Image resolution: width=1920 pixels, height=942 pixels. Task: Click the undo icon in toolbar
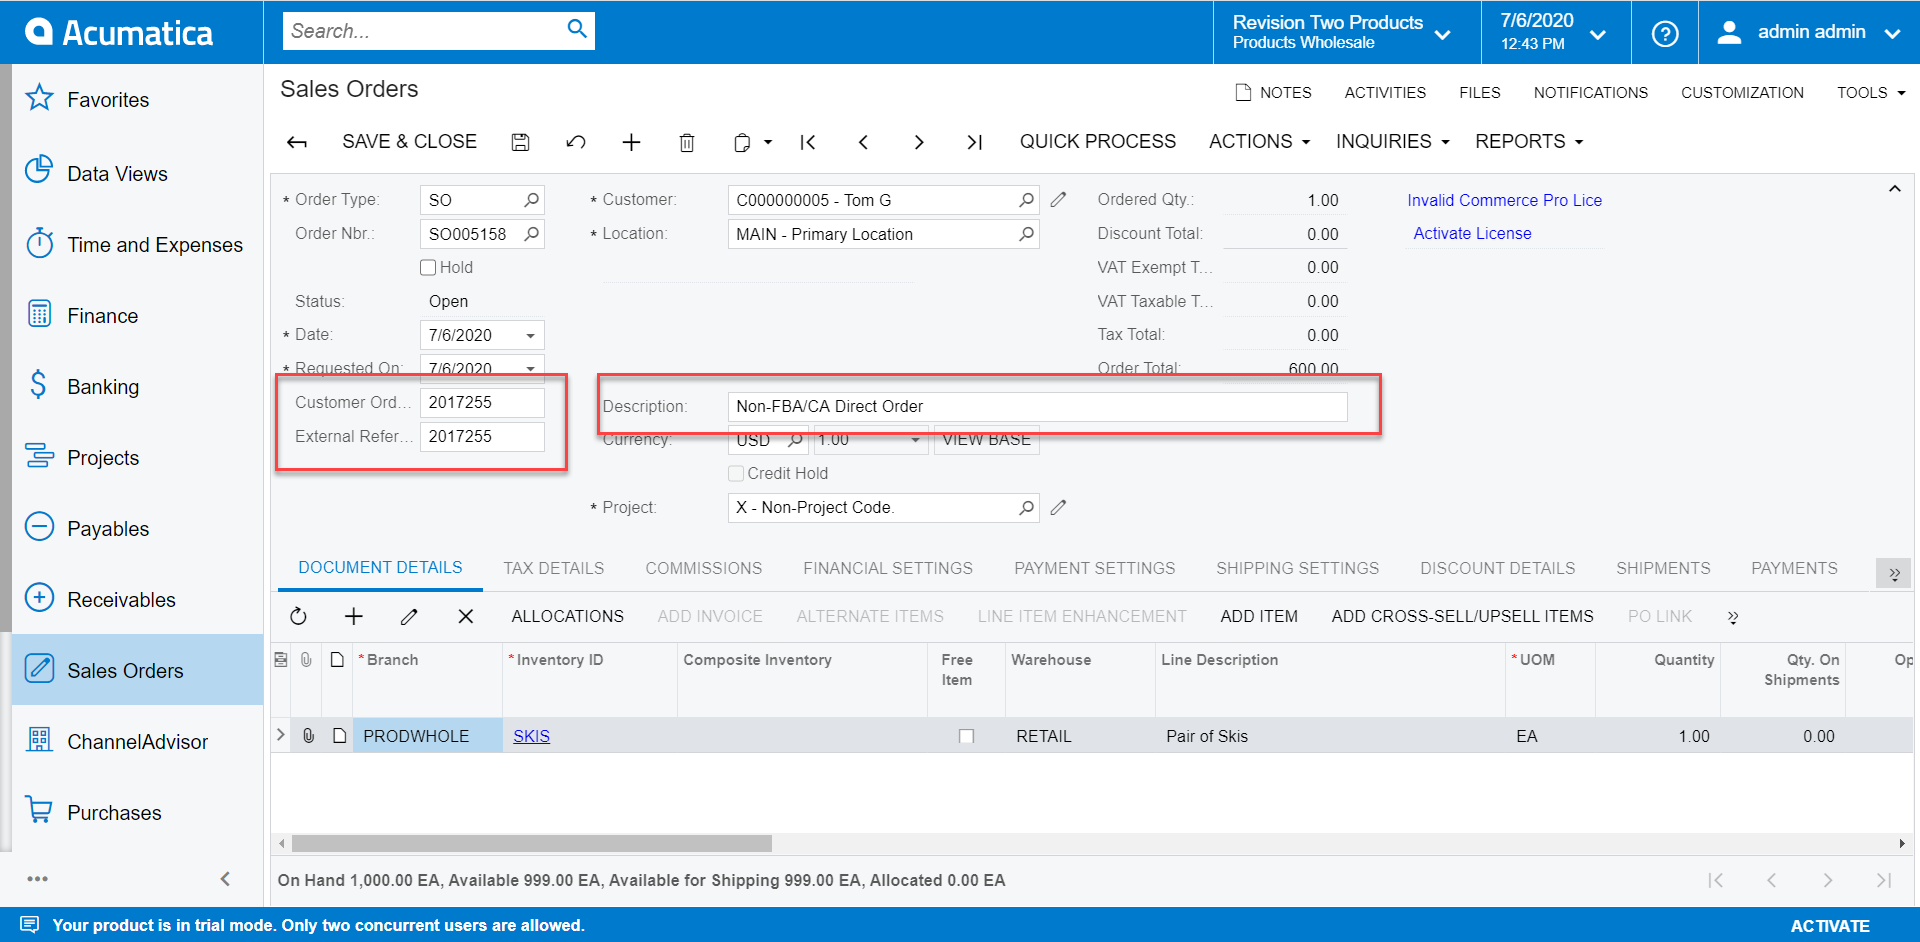coord(576,142)
